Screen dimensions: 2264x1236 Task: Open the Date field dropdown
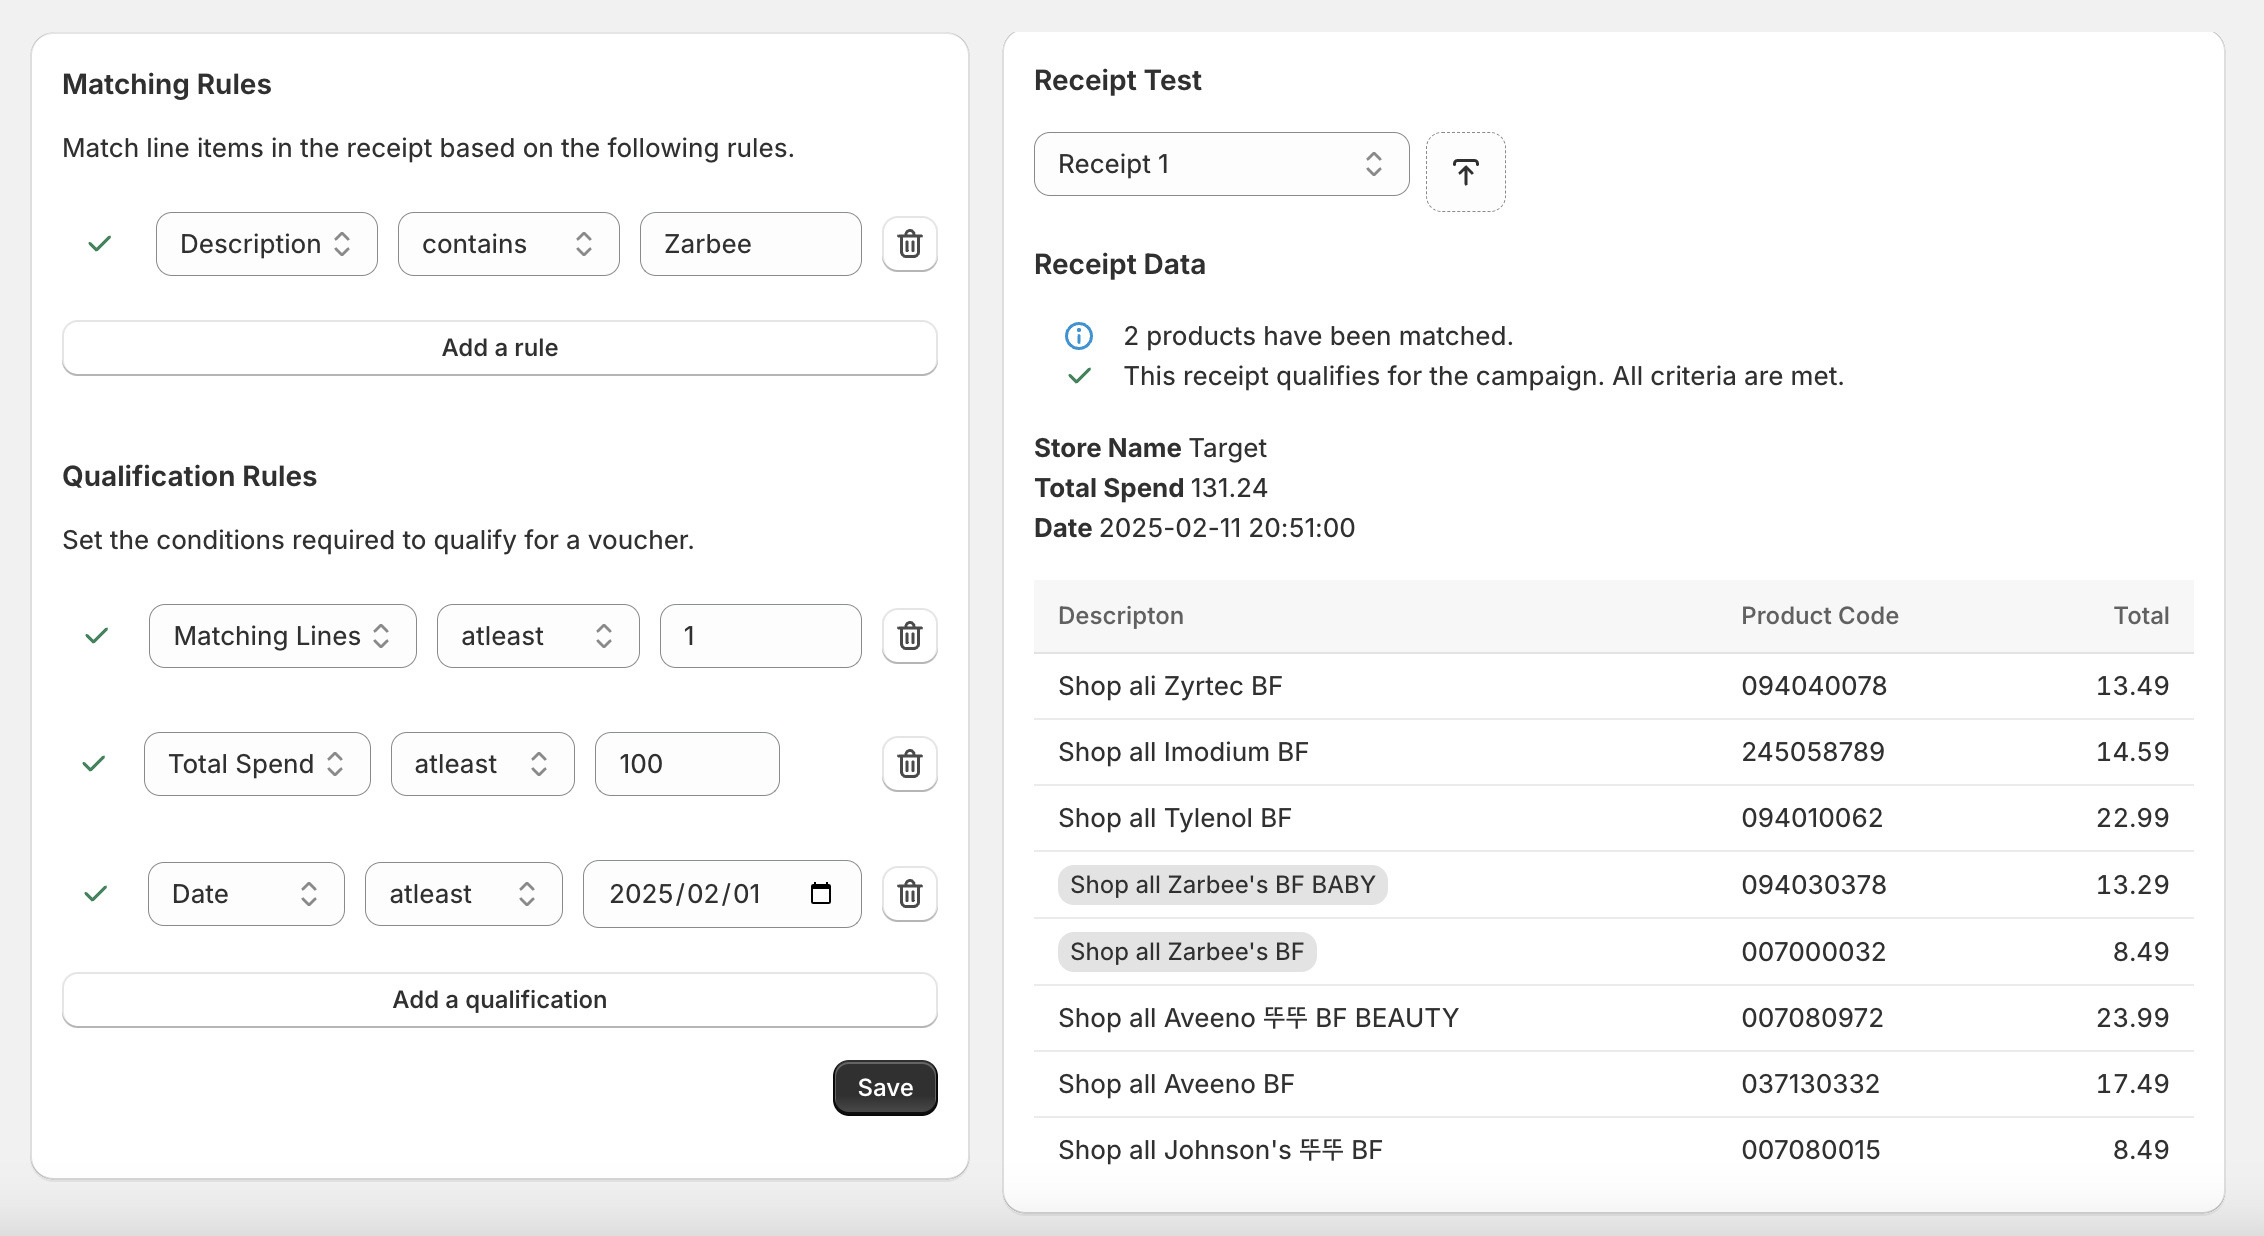click(246, 894)
